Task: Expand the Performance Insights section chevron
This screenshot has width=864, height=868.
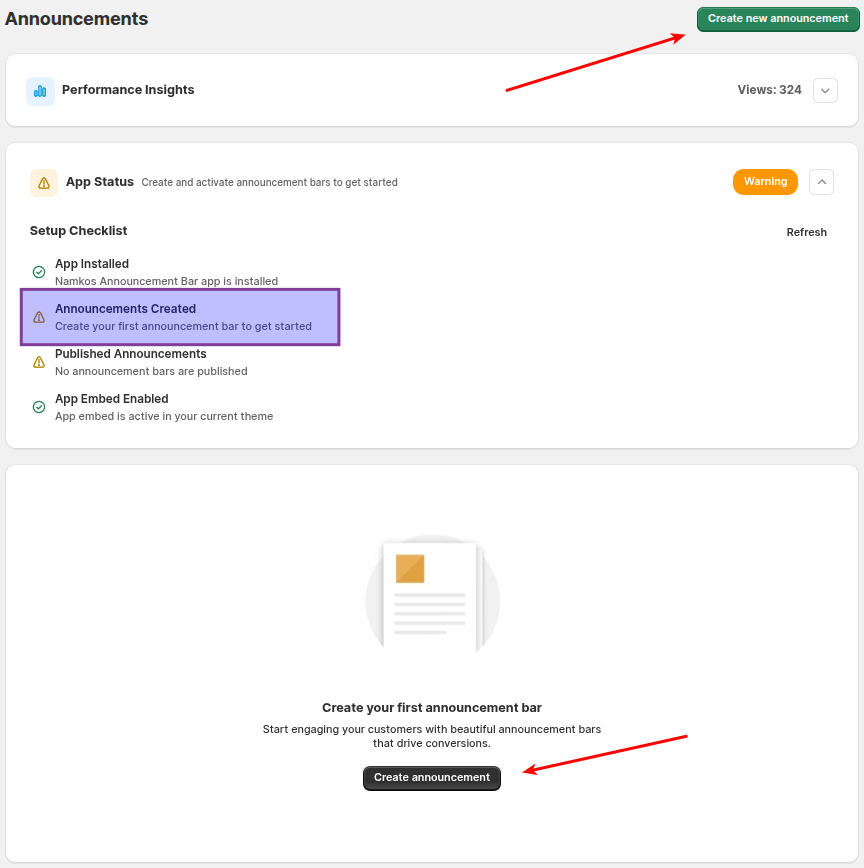Action: (825, 90)
